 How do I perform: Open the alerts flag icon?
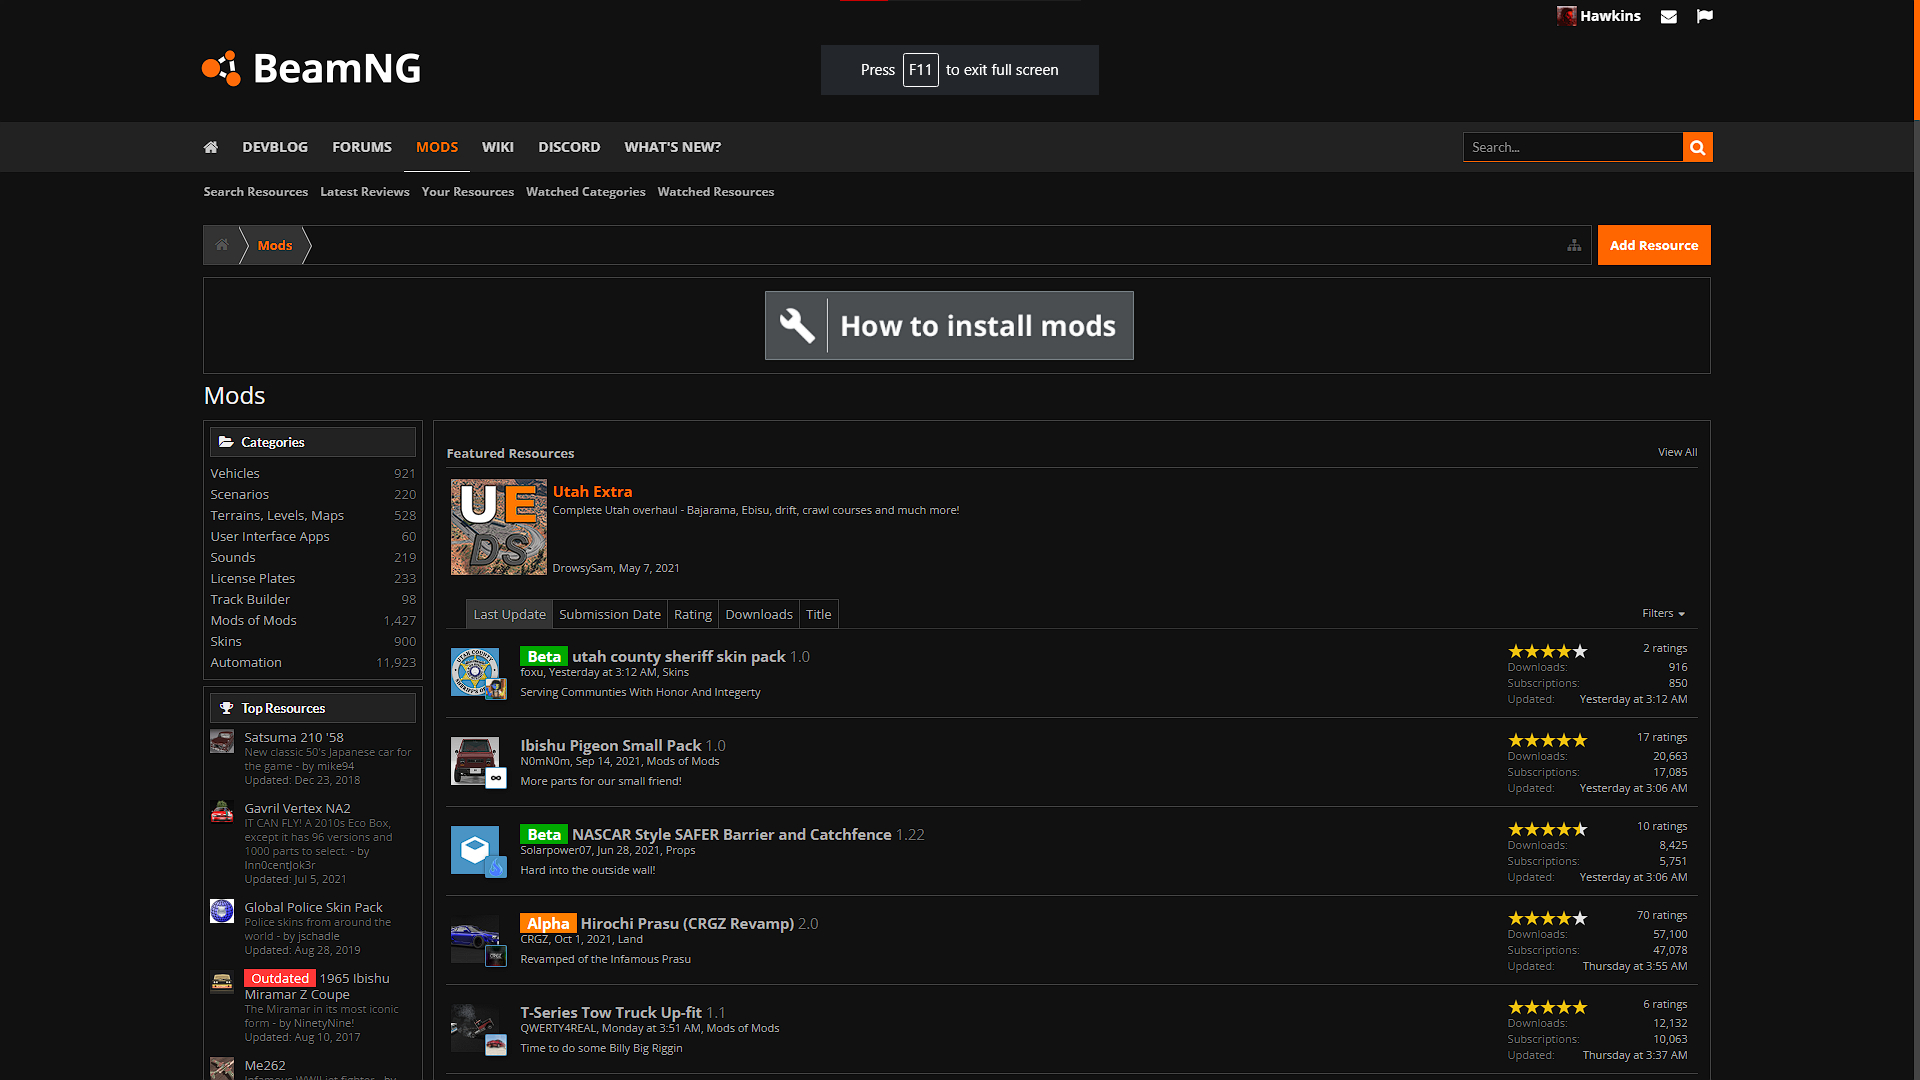click(x=1705, y=16)
